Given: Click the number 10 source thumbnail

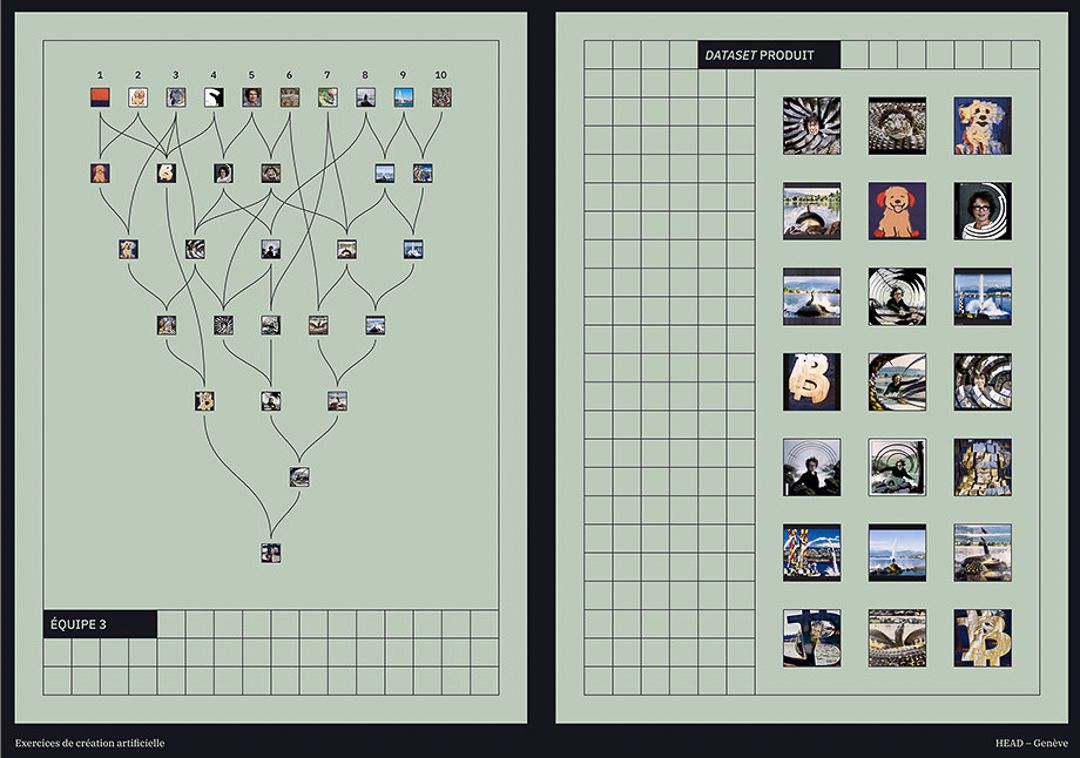Looking at the screenshot, I should click(x=441, y=97).
